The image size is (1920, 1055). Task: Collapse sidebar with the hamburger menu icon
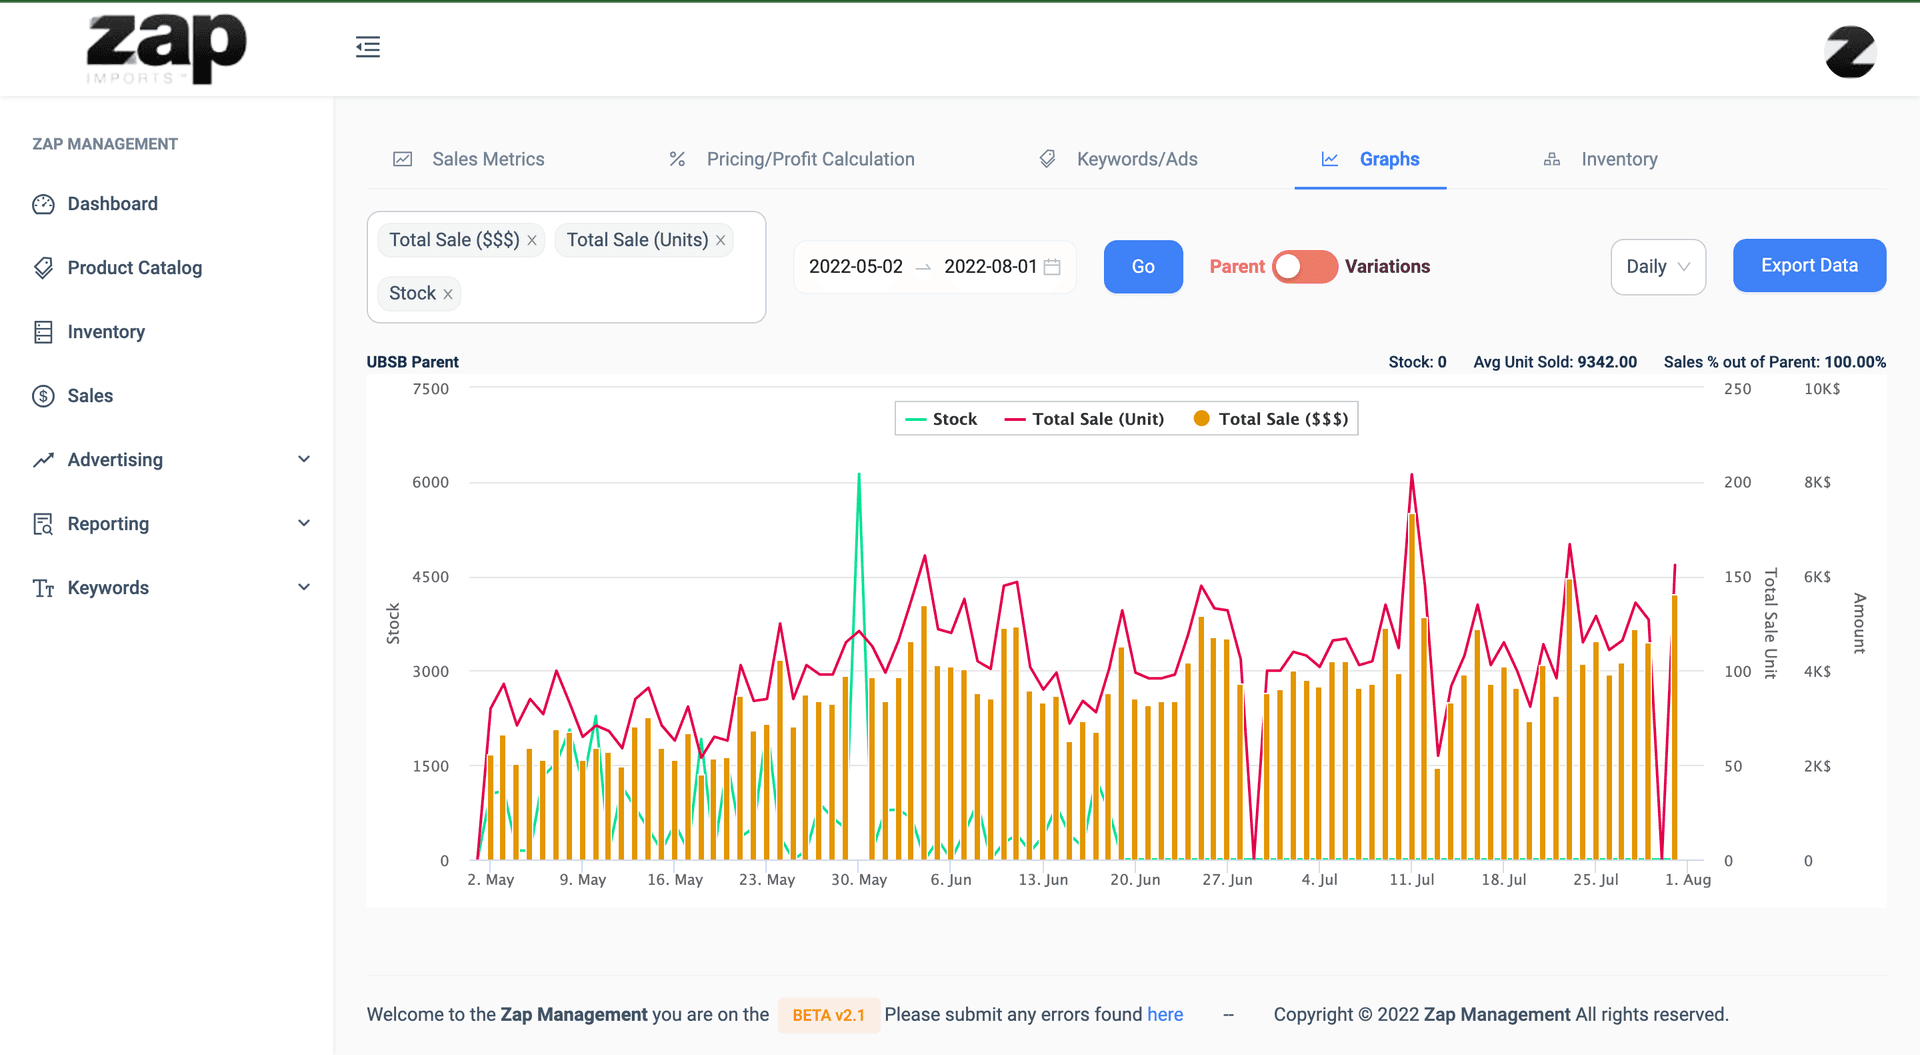[x=368, y=47]
